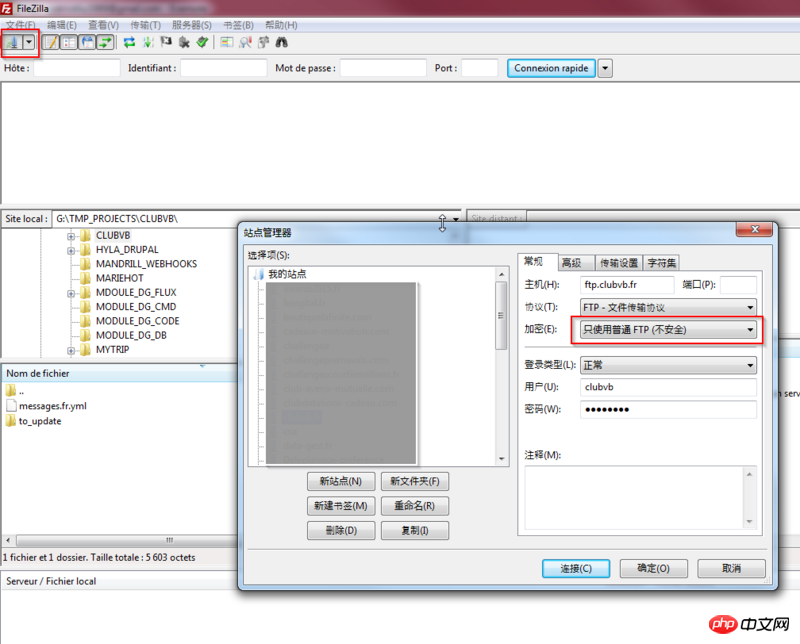Expand the MYTRIP folder node
The width and height of the screenshot is (800, 644).
pos(71,351)
